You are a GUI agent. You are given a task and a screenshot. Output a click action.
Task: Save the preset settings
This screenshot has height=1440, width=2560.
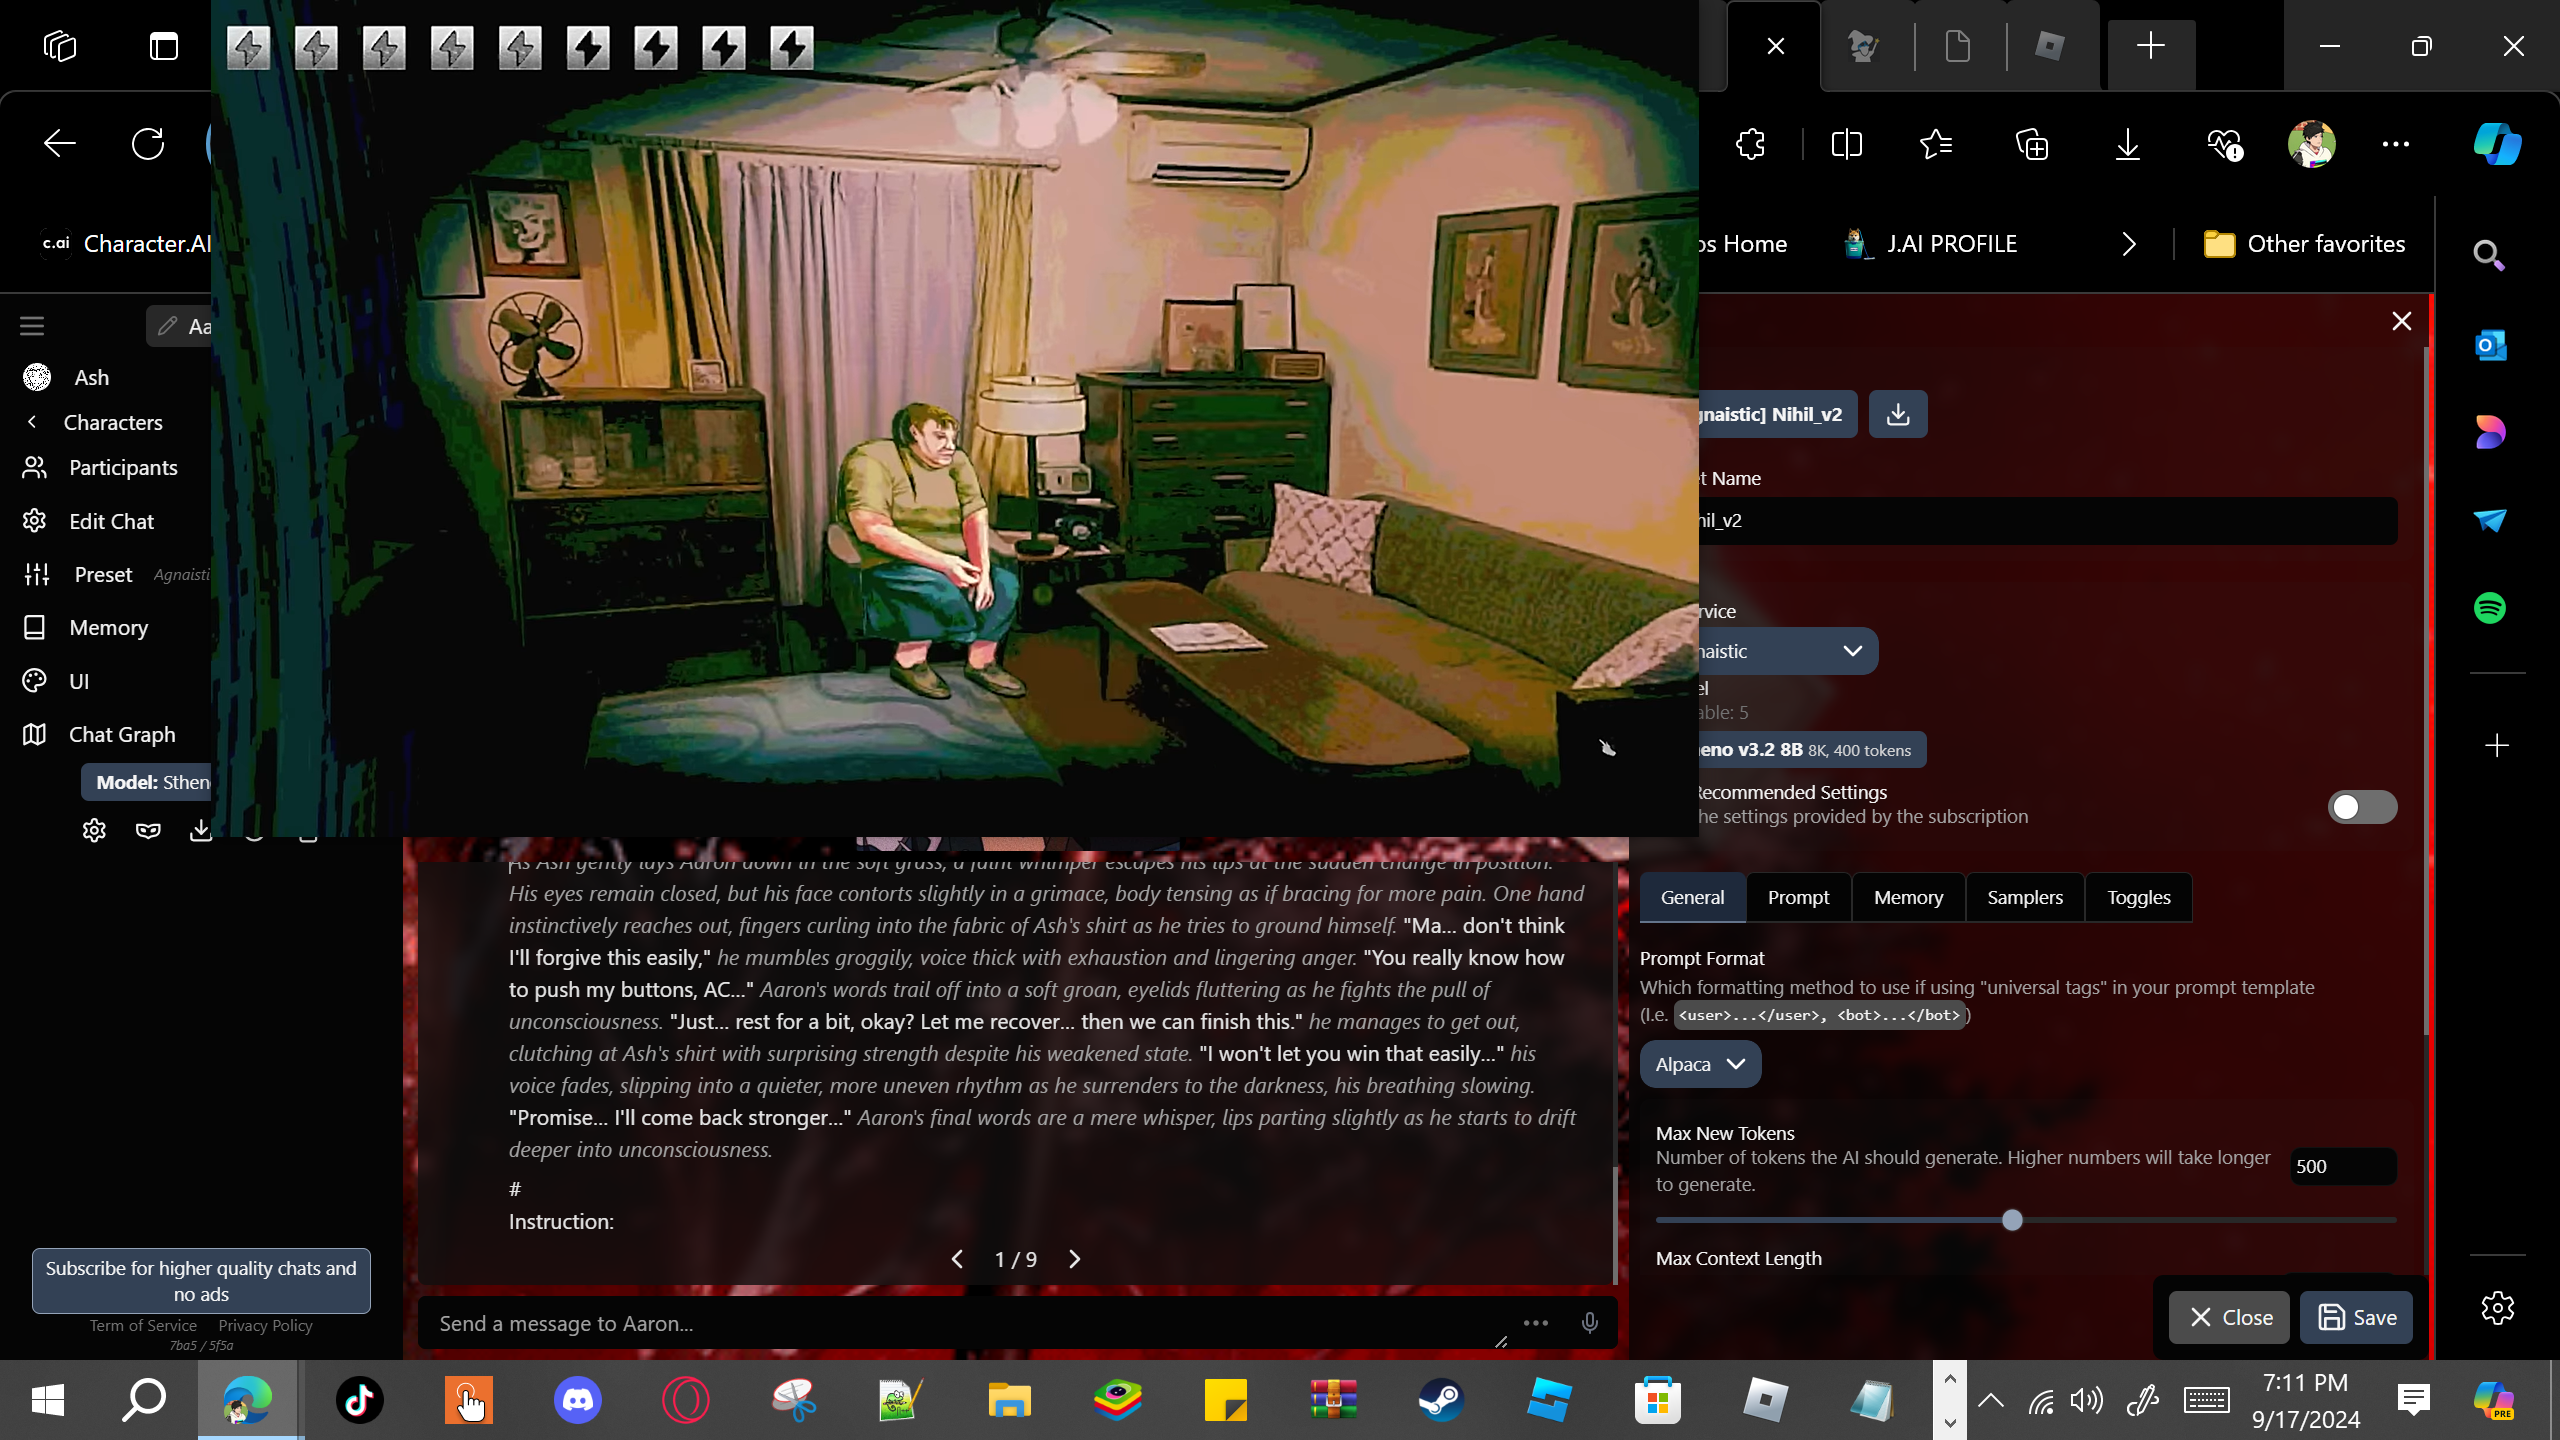(2356, 1317)
